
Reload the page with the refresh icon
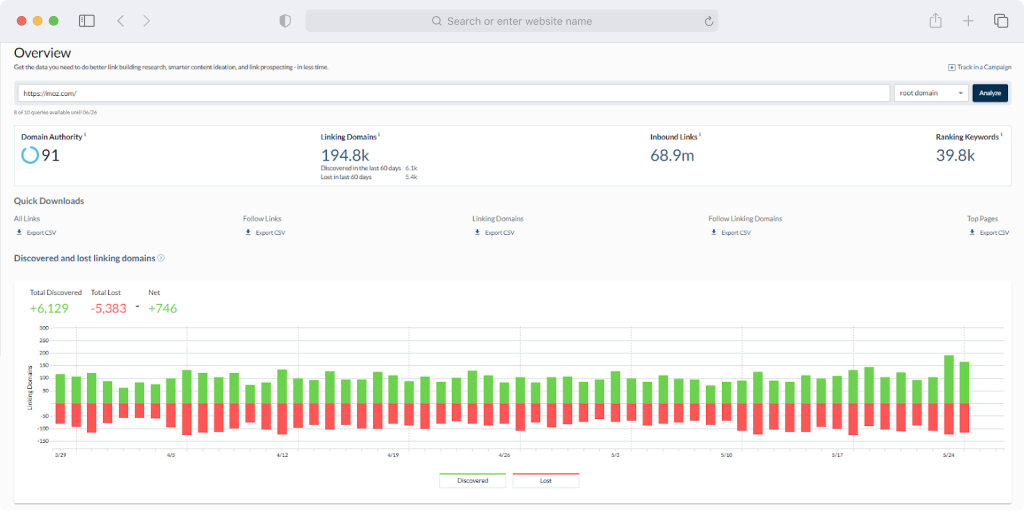709,22
